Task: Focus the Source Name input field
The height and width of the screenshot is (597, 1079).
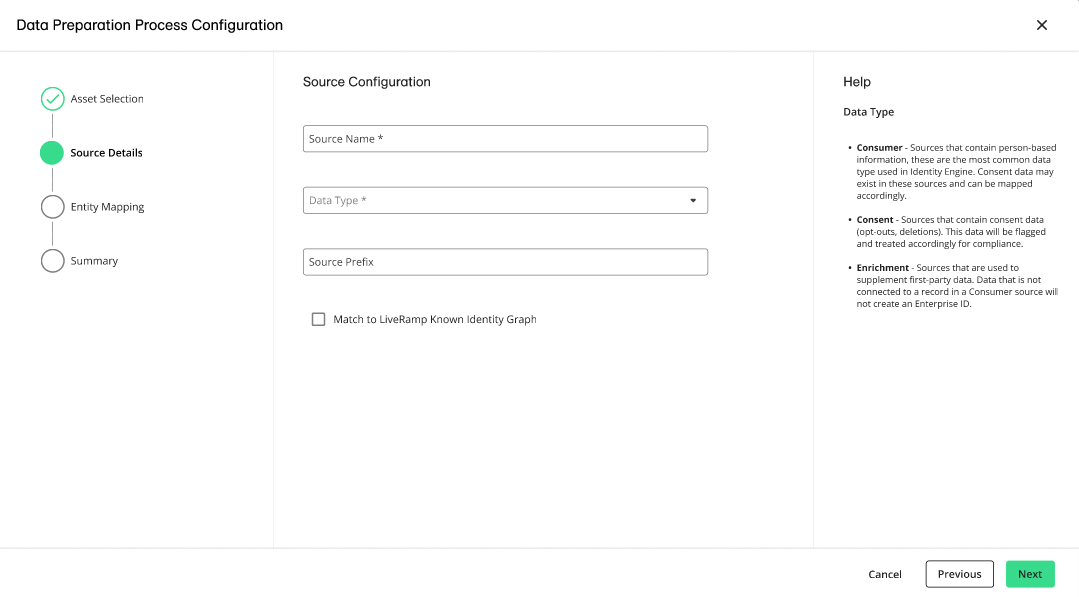Action: tap(505, 138)
